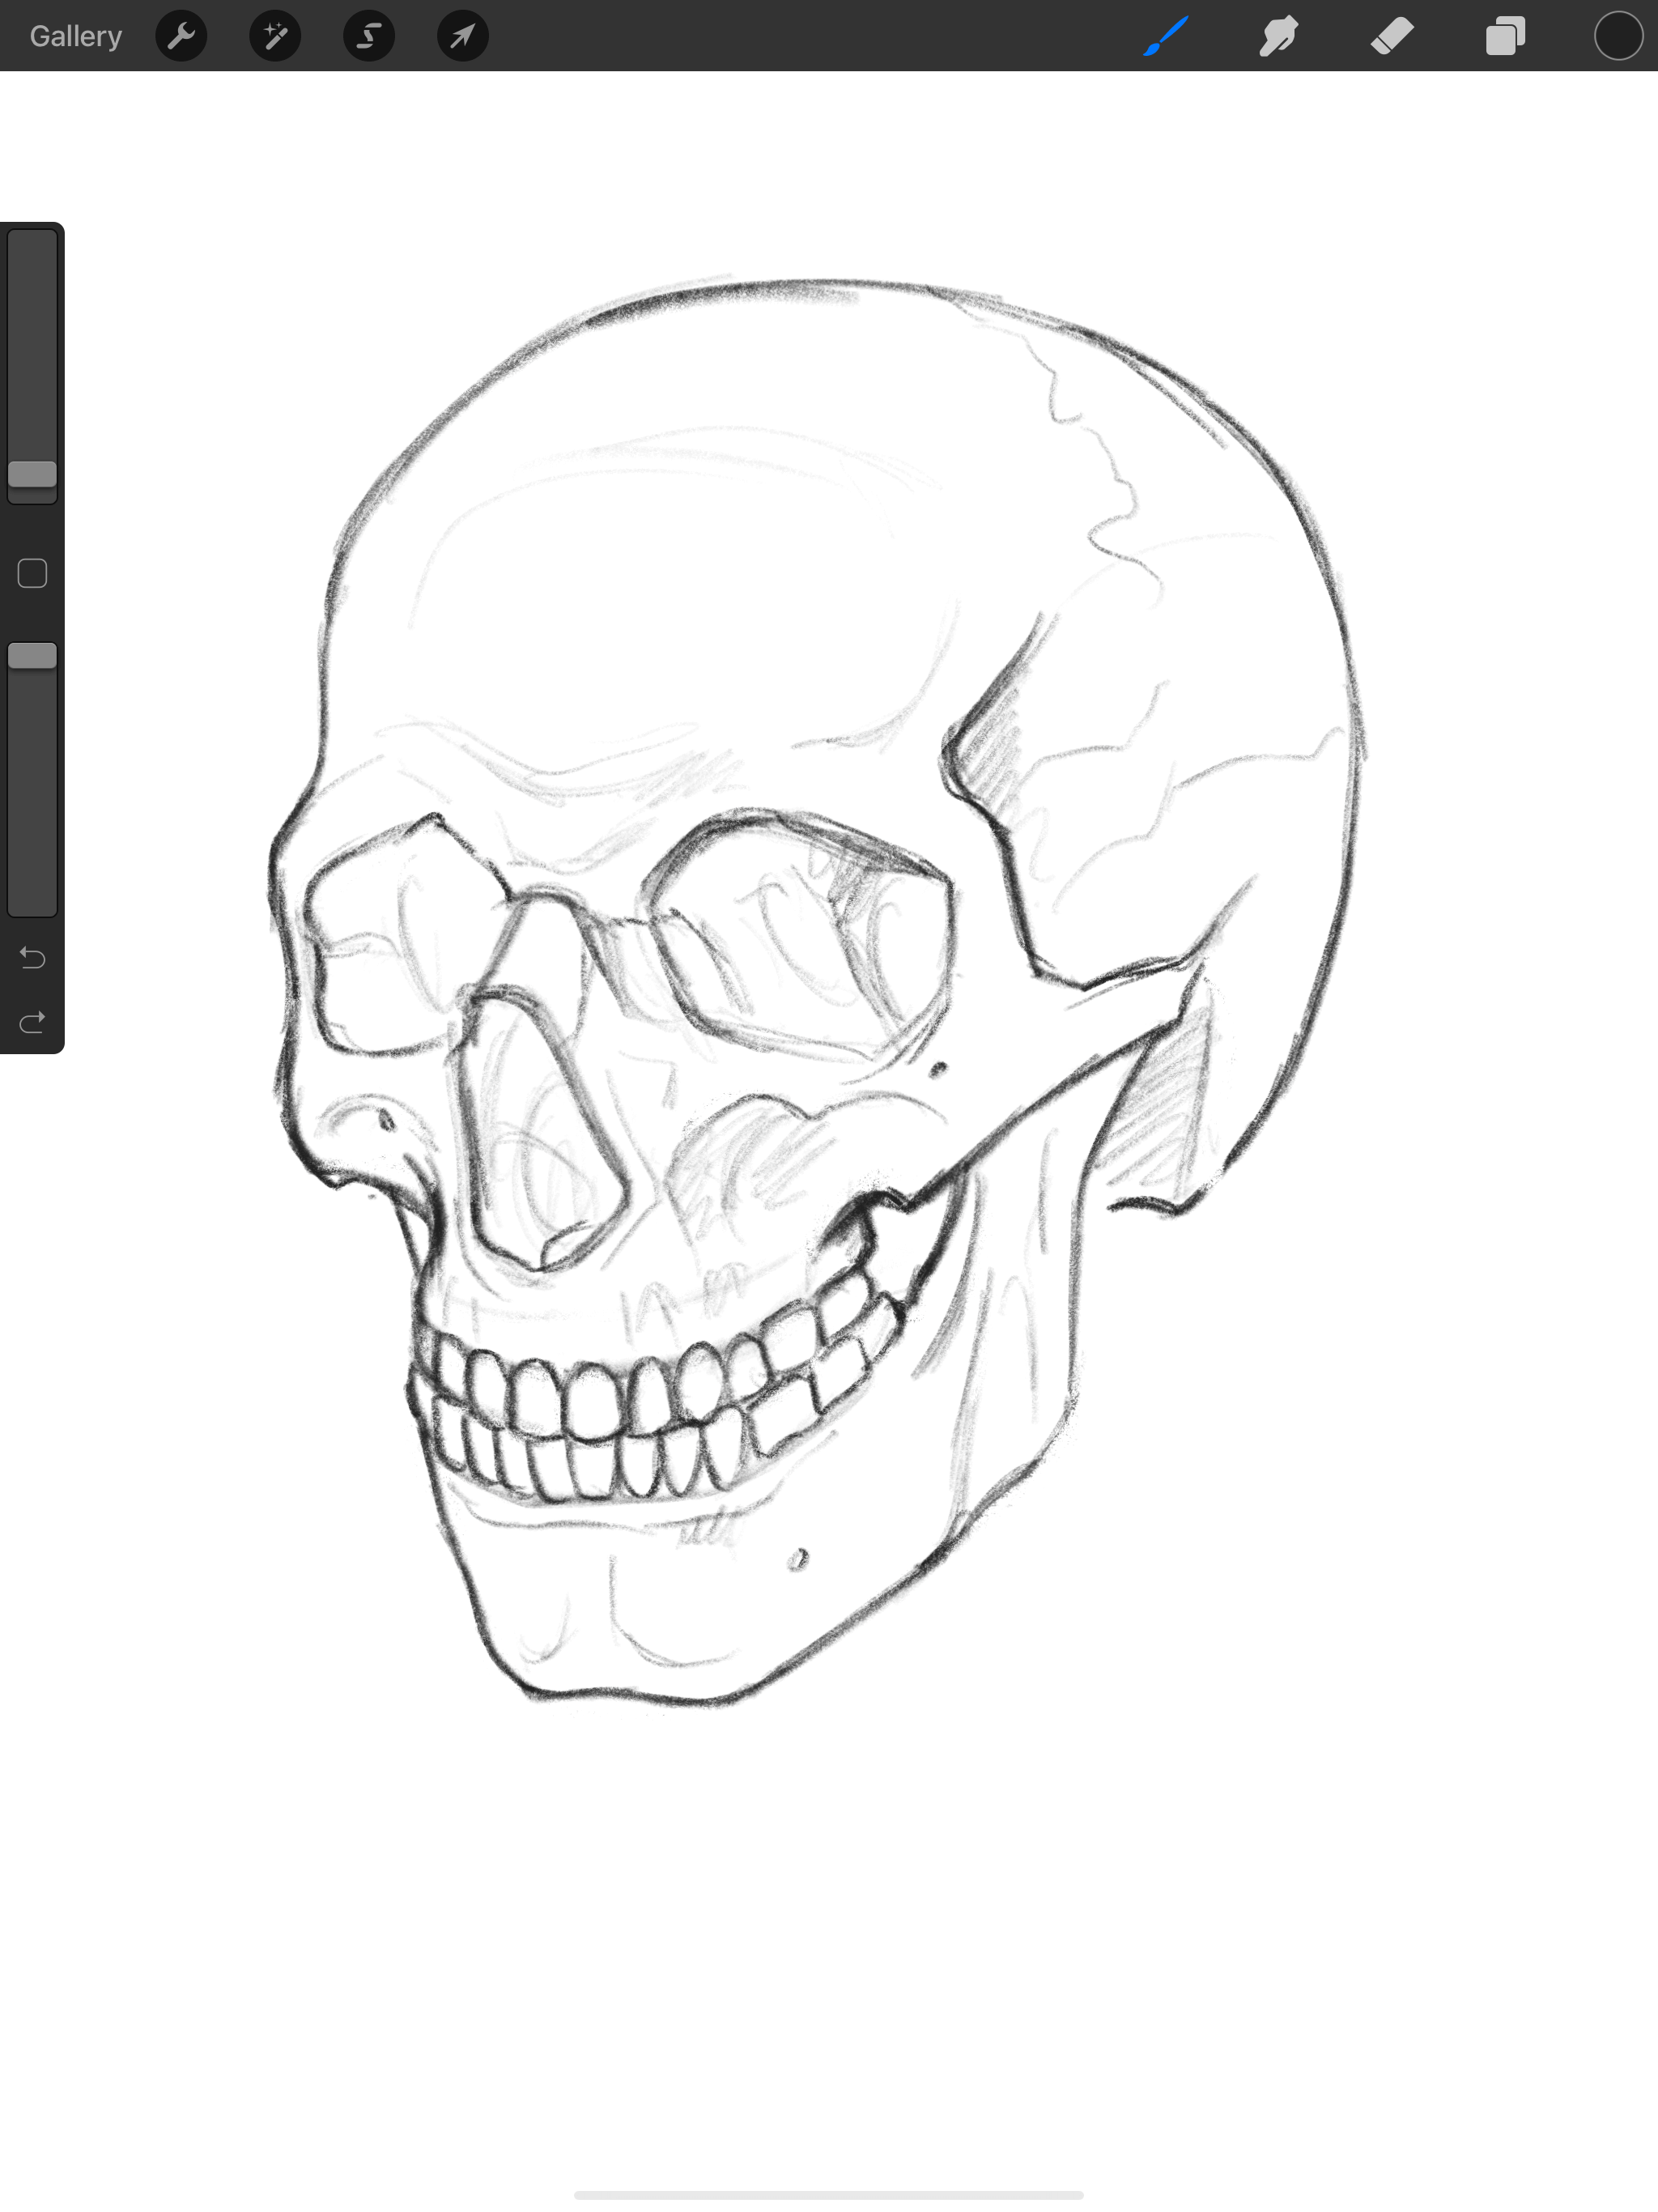Viewport: 1658px width, 2212px height.
Task: Select the Brush paint tool
Action: coord(1166,36)
